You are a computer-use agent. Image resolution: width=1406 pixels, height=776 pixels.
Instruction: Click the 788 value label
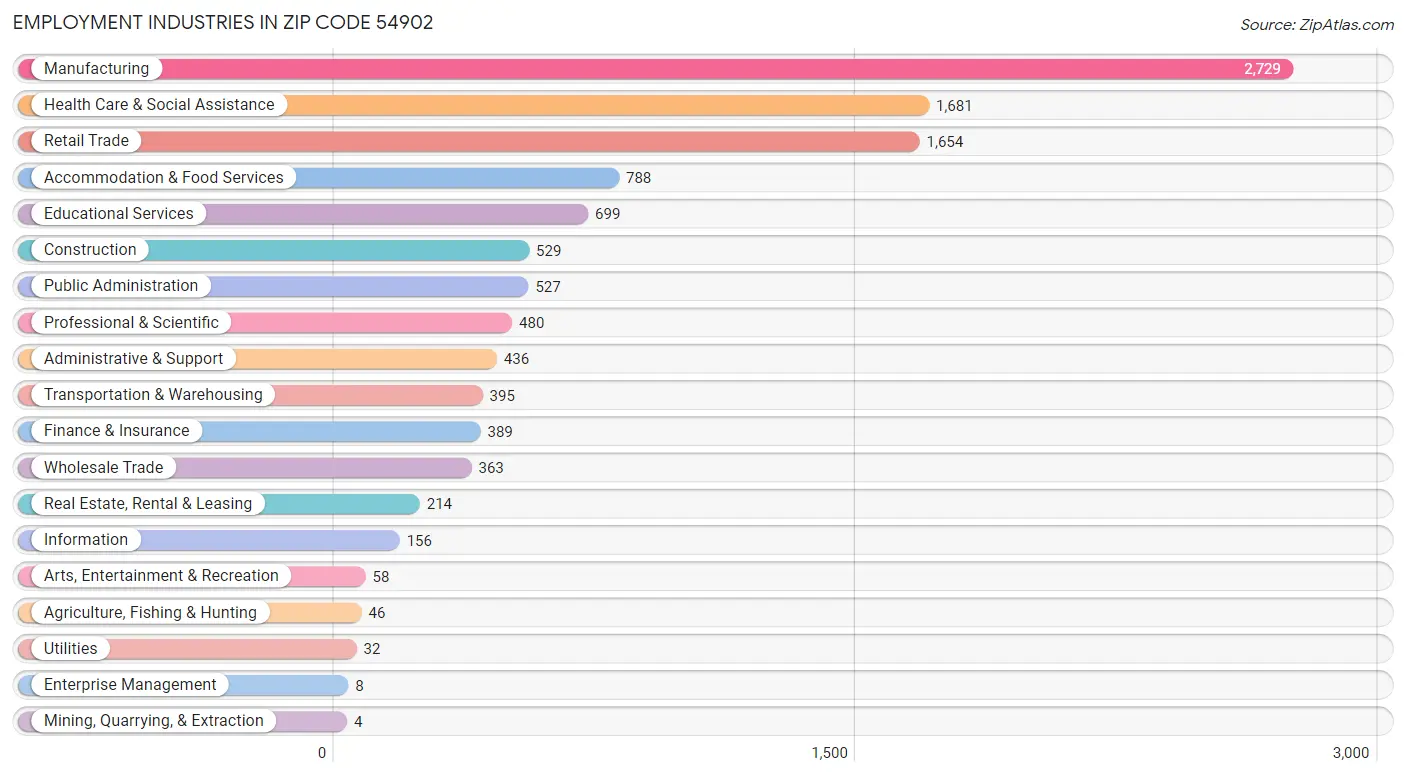tap(639, 178)
